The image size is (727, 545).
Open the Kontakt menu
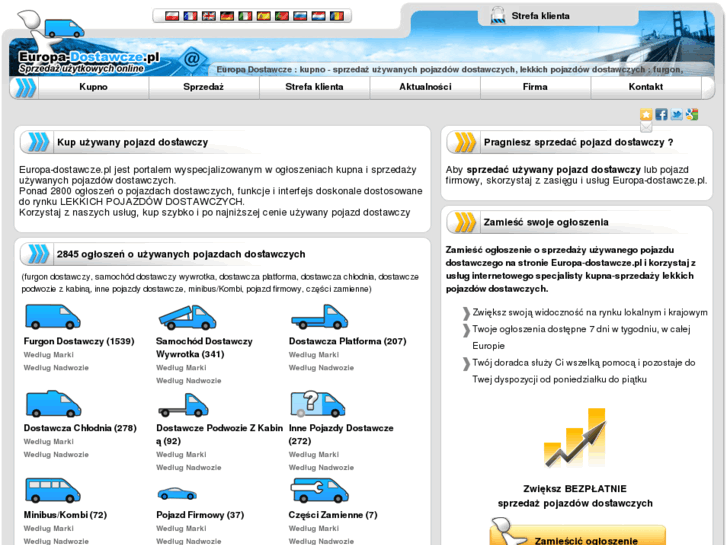click(646, 87)
